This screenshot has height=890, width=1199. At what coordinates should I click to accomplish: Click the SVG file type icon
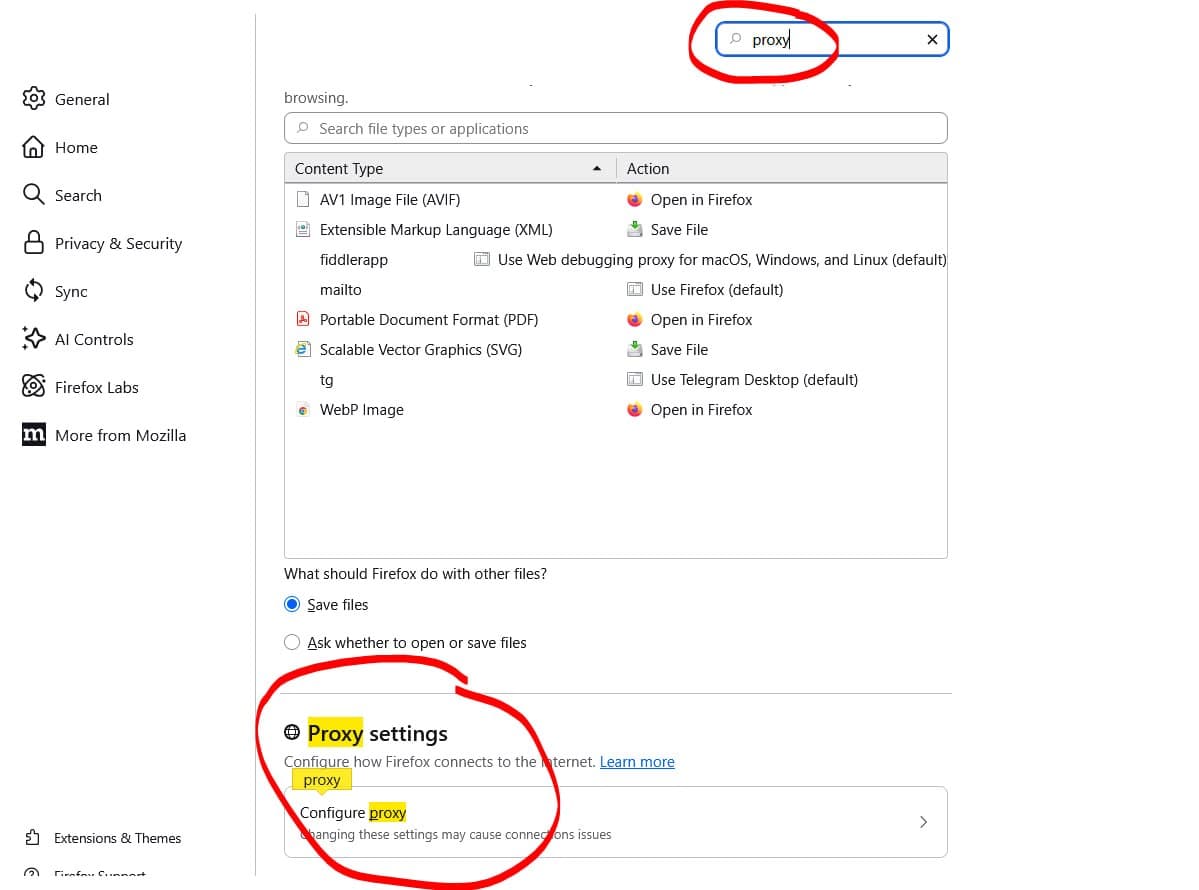point(303,349)
